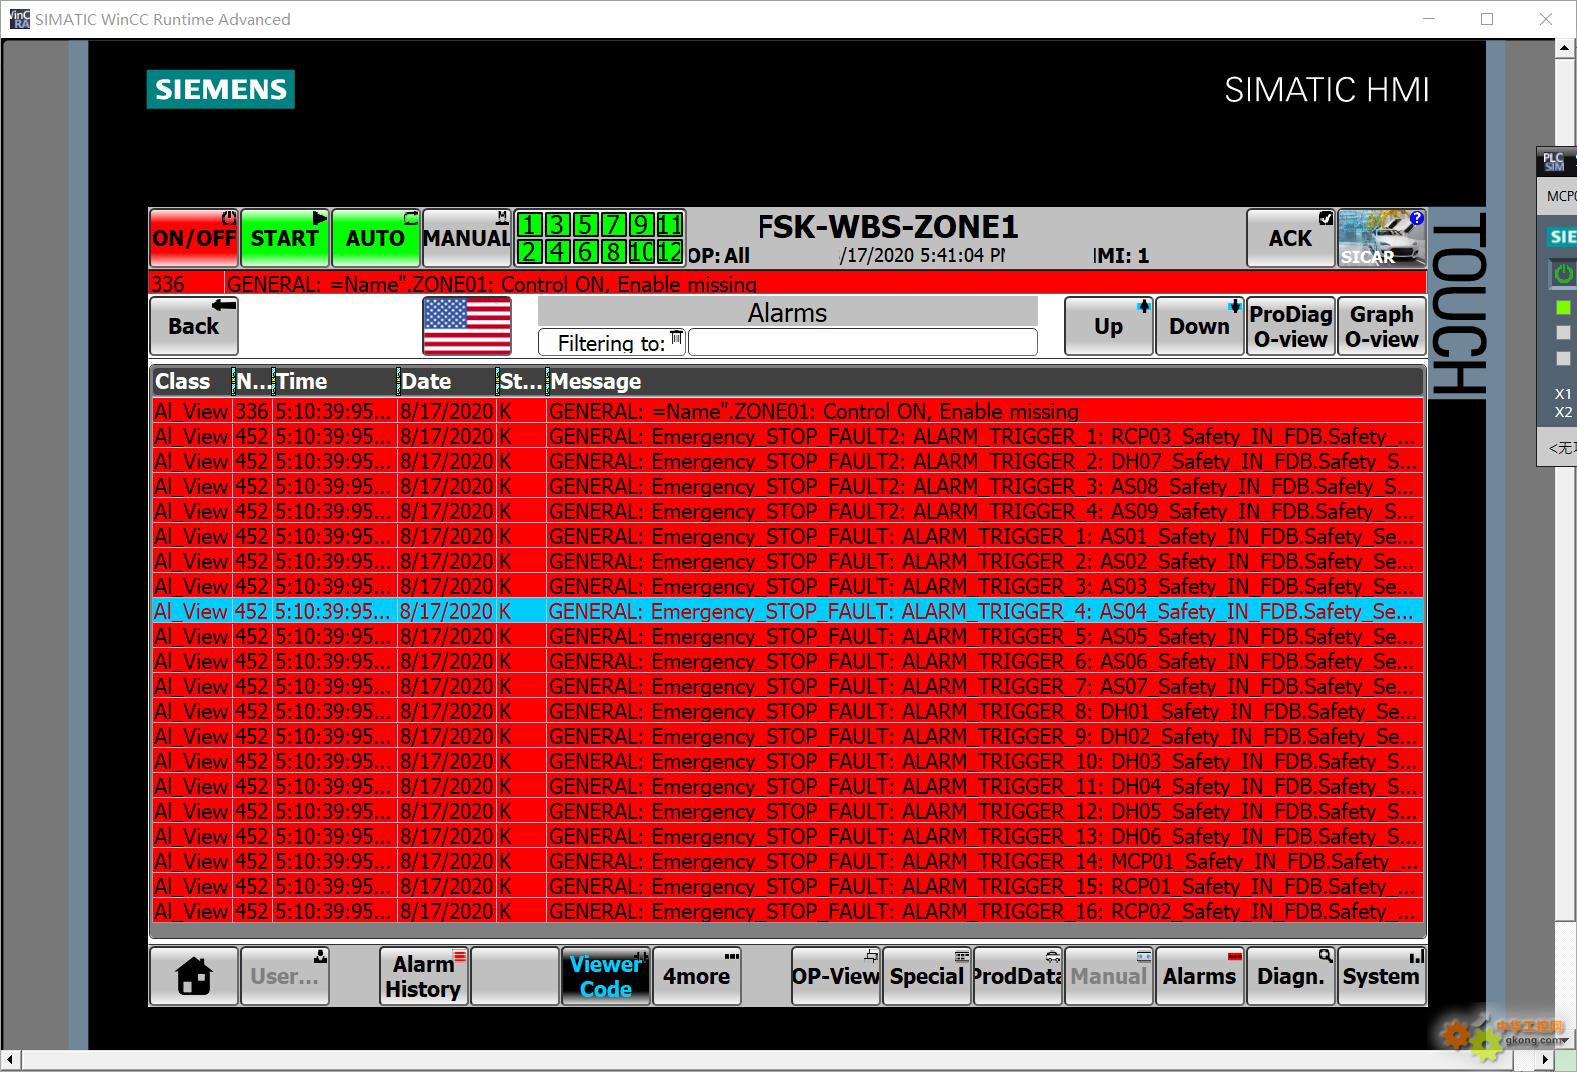This screenshot has height=1072, width=1577.
Task: Move alarm list Up
Action: coord(1108,326)
